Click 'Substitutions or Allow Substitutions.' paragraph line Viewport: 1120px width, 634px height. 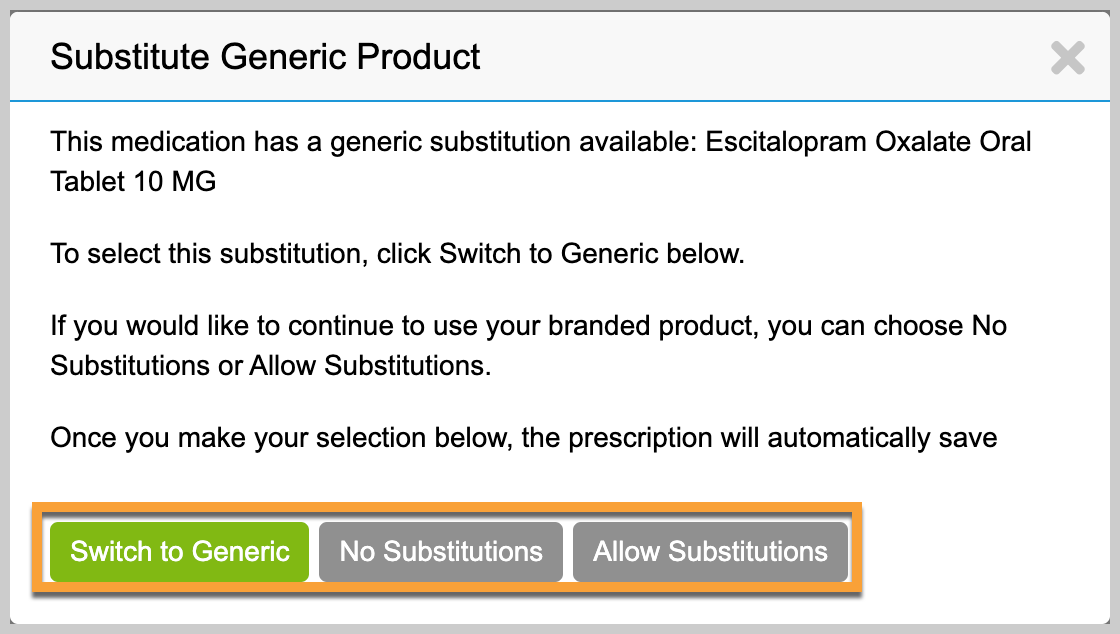click(271, 365)
